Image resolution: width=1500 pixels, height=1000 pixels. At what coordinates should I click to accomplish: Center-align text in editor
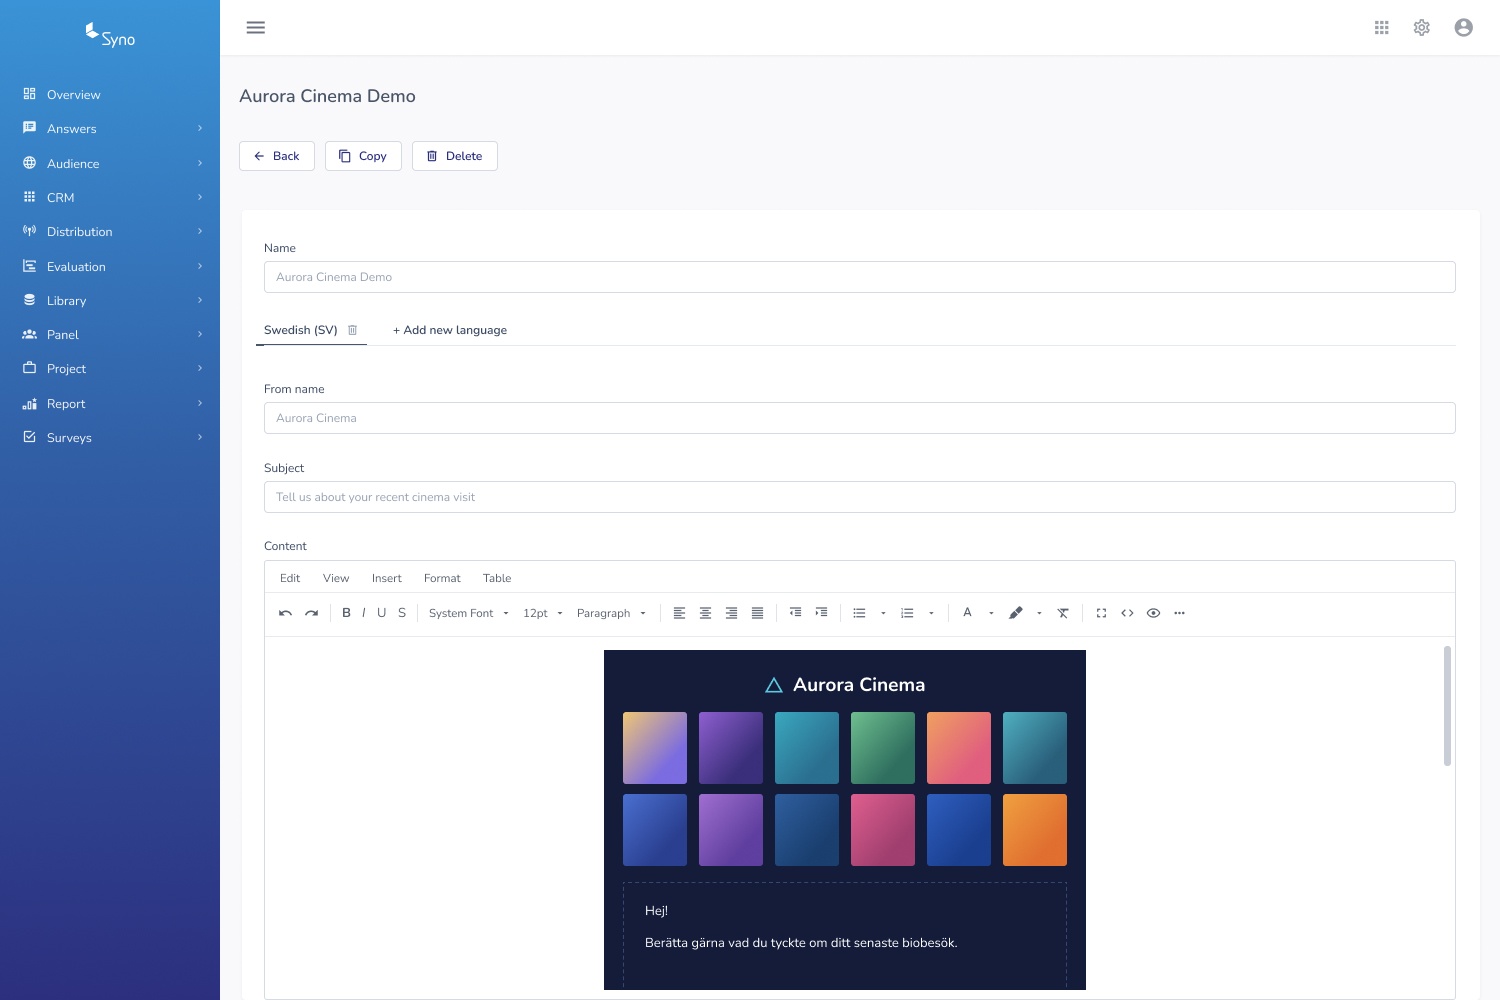click(x=705, y=613)
